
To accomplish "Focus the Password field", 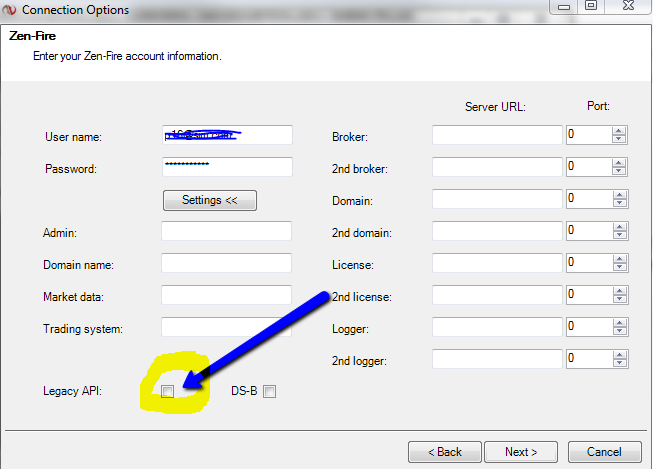I will pyautogui.click(x=227, y=167).
